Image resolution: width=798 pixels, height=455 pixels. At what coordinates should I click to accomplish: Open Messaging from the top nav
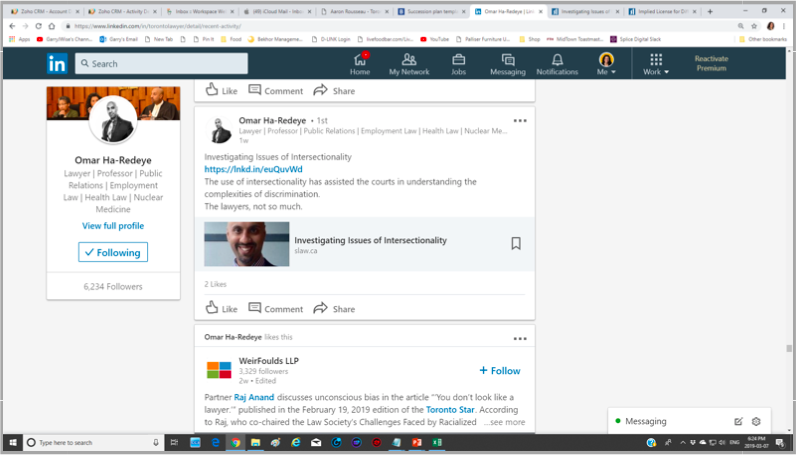pyautogui.click(x=507, y=64)
